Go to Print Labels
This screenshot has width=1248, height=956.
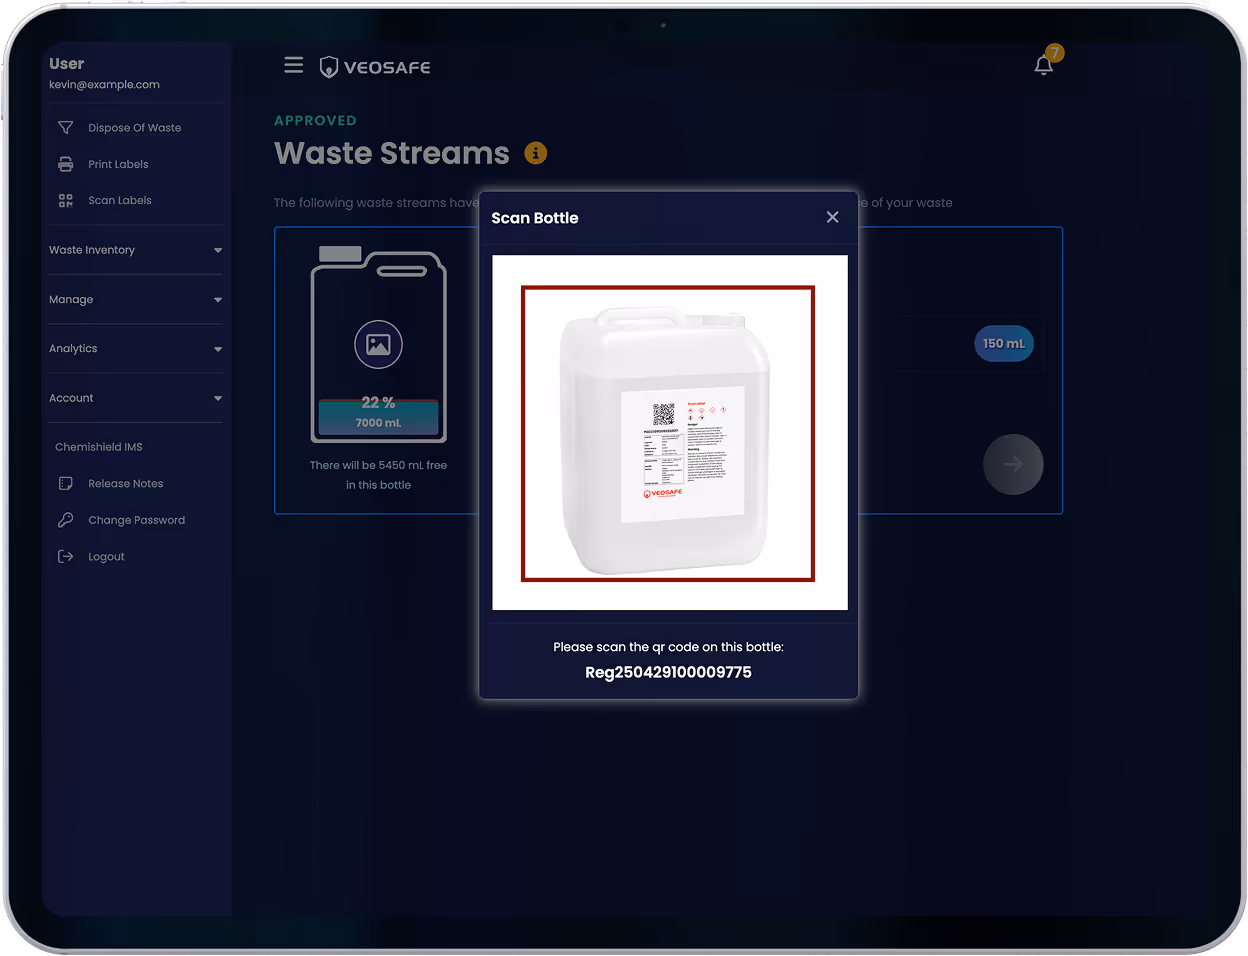[x=118, y=164]
